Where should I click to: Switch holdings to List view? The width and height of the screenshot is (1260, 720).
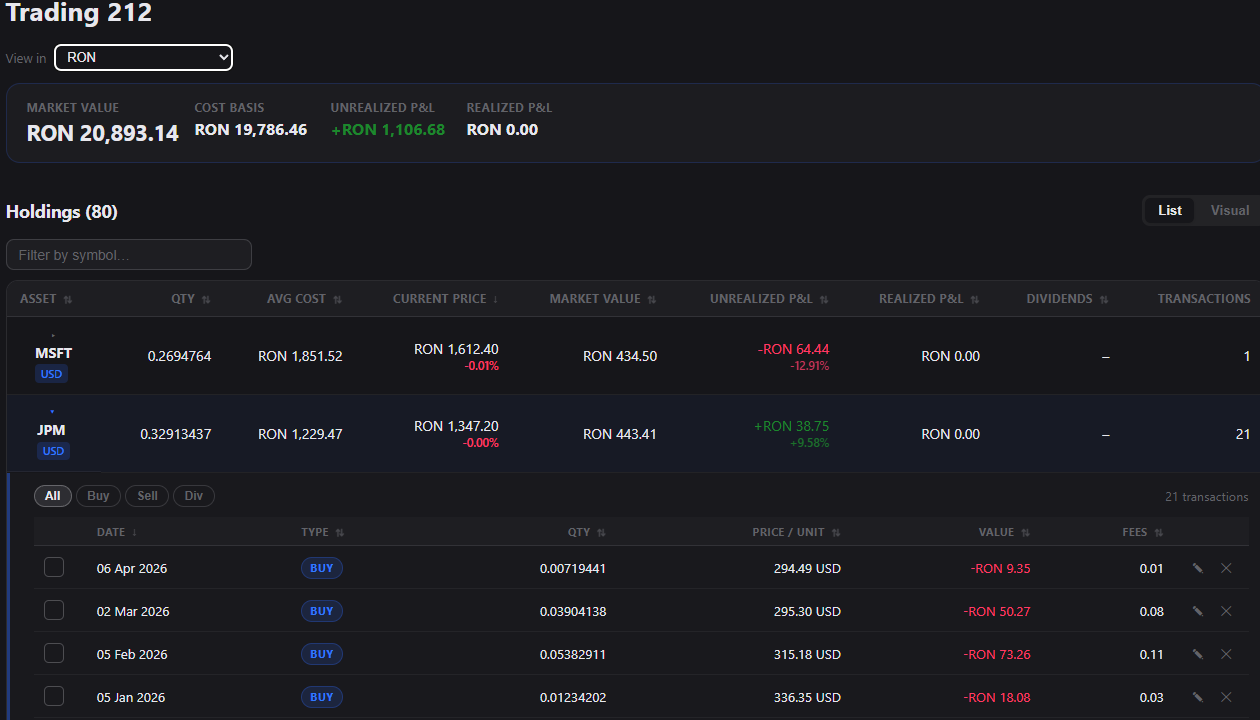tap(1170, 210)
